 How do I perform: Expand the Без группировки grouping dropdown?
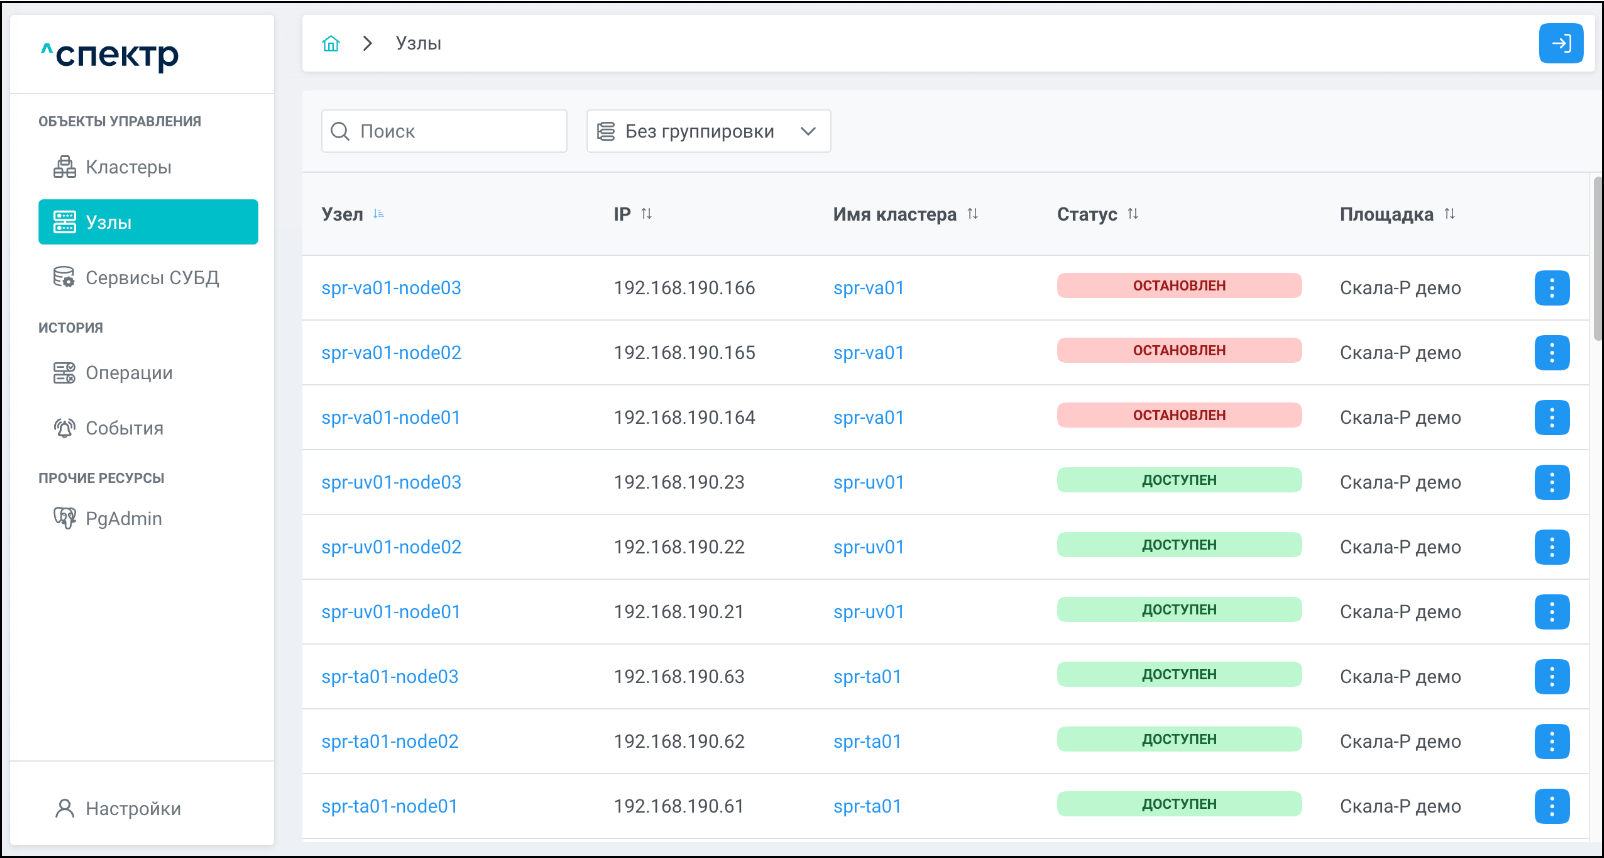pos(708,131)
